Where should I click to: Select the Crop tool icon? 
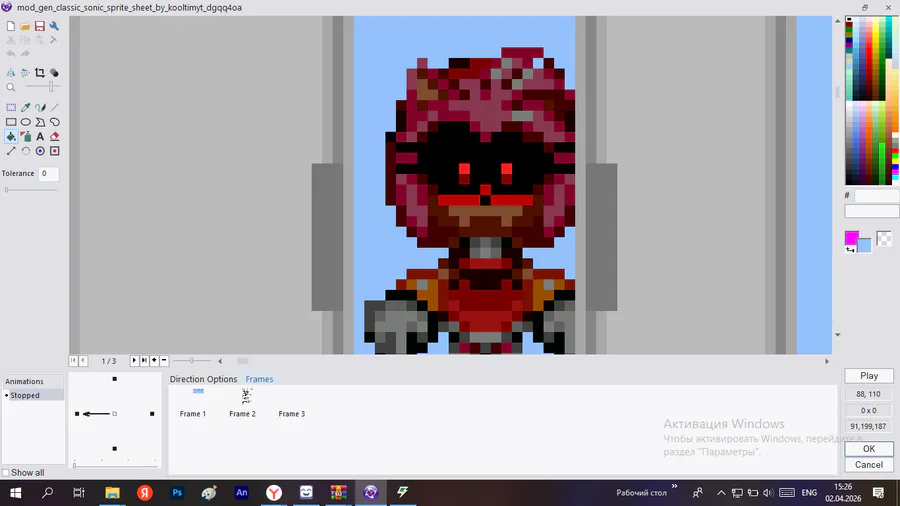point(40,73)
